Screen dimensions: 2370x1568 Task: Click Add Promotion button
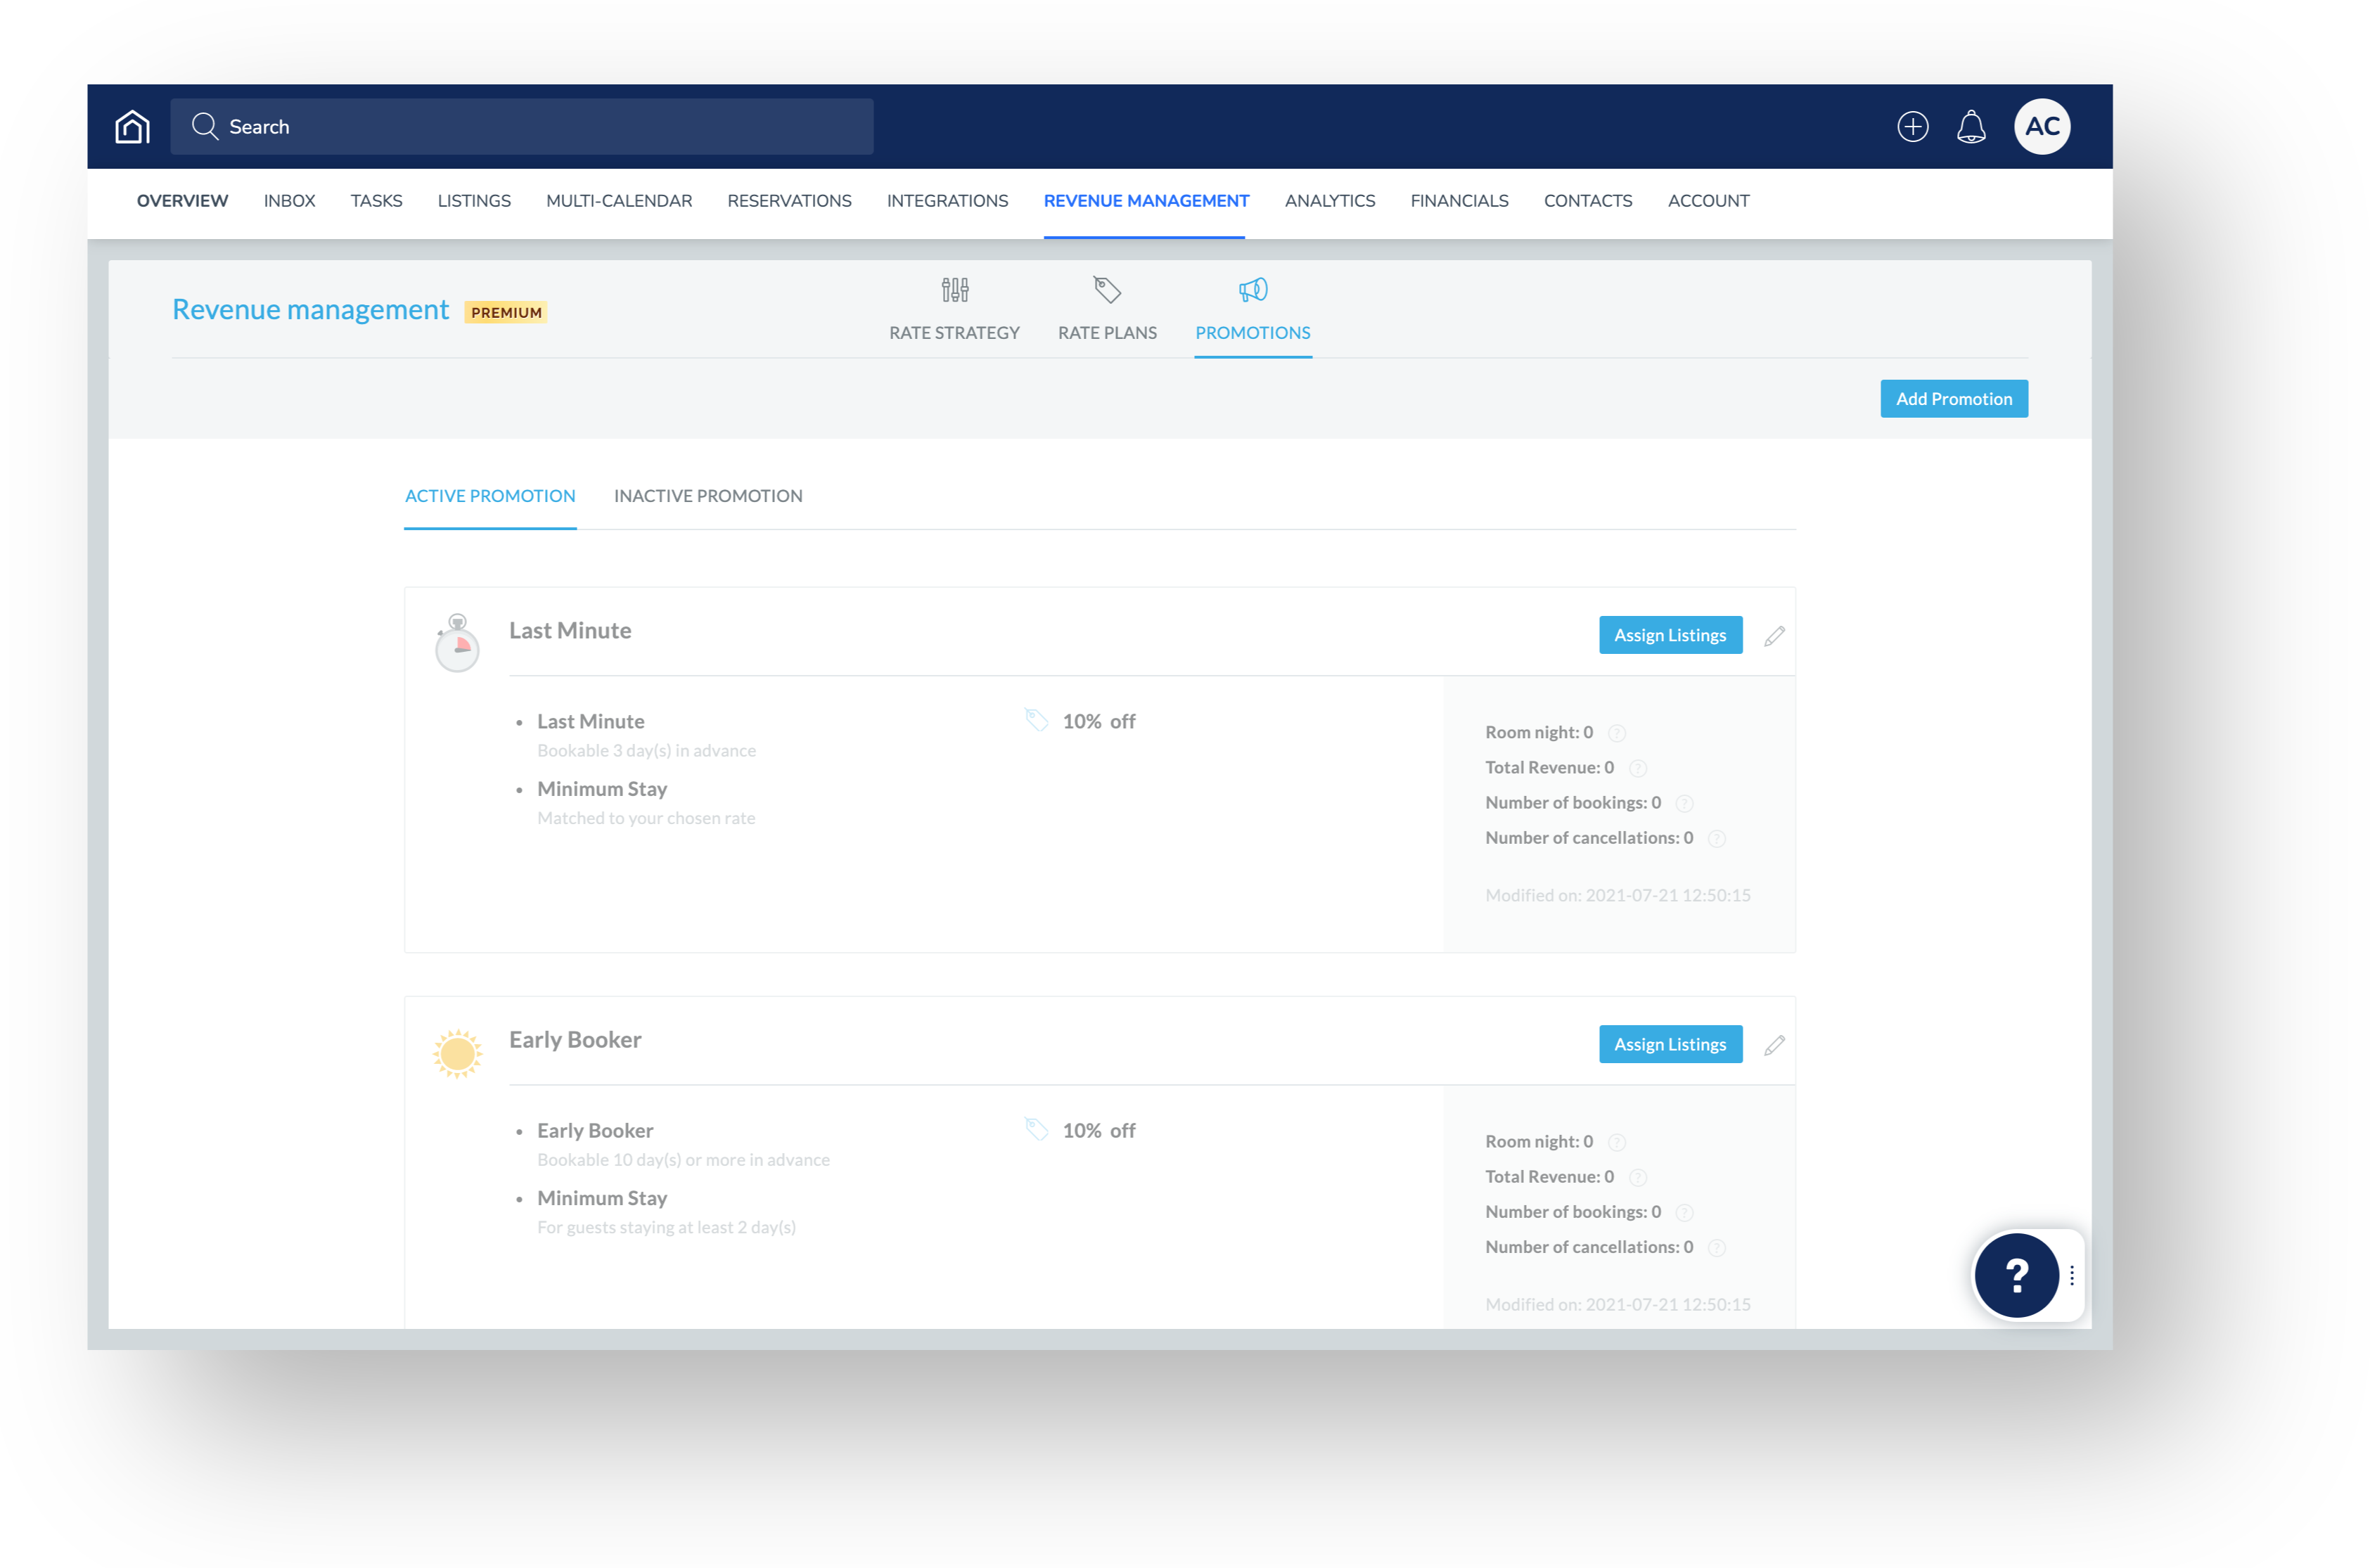coord(1954,397)
